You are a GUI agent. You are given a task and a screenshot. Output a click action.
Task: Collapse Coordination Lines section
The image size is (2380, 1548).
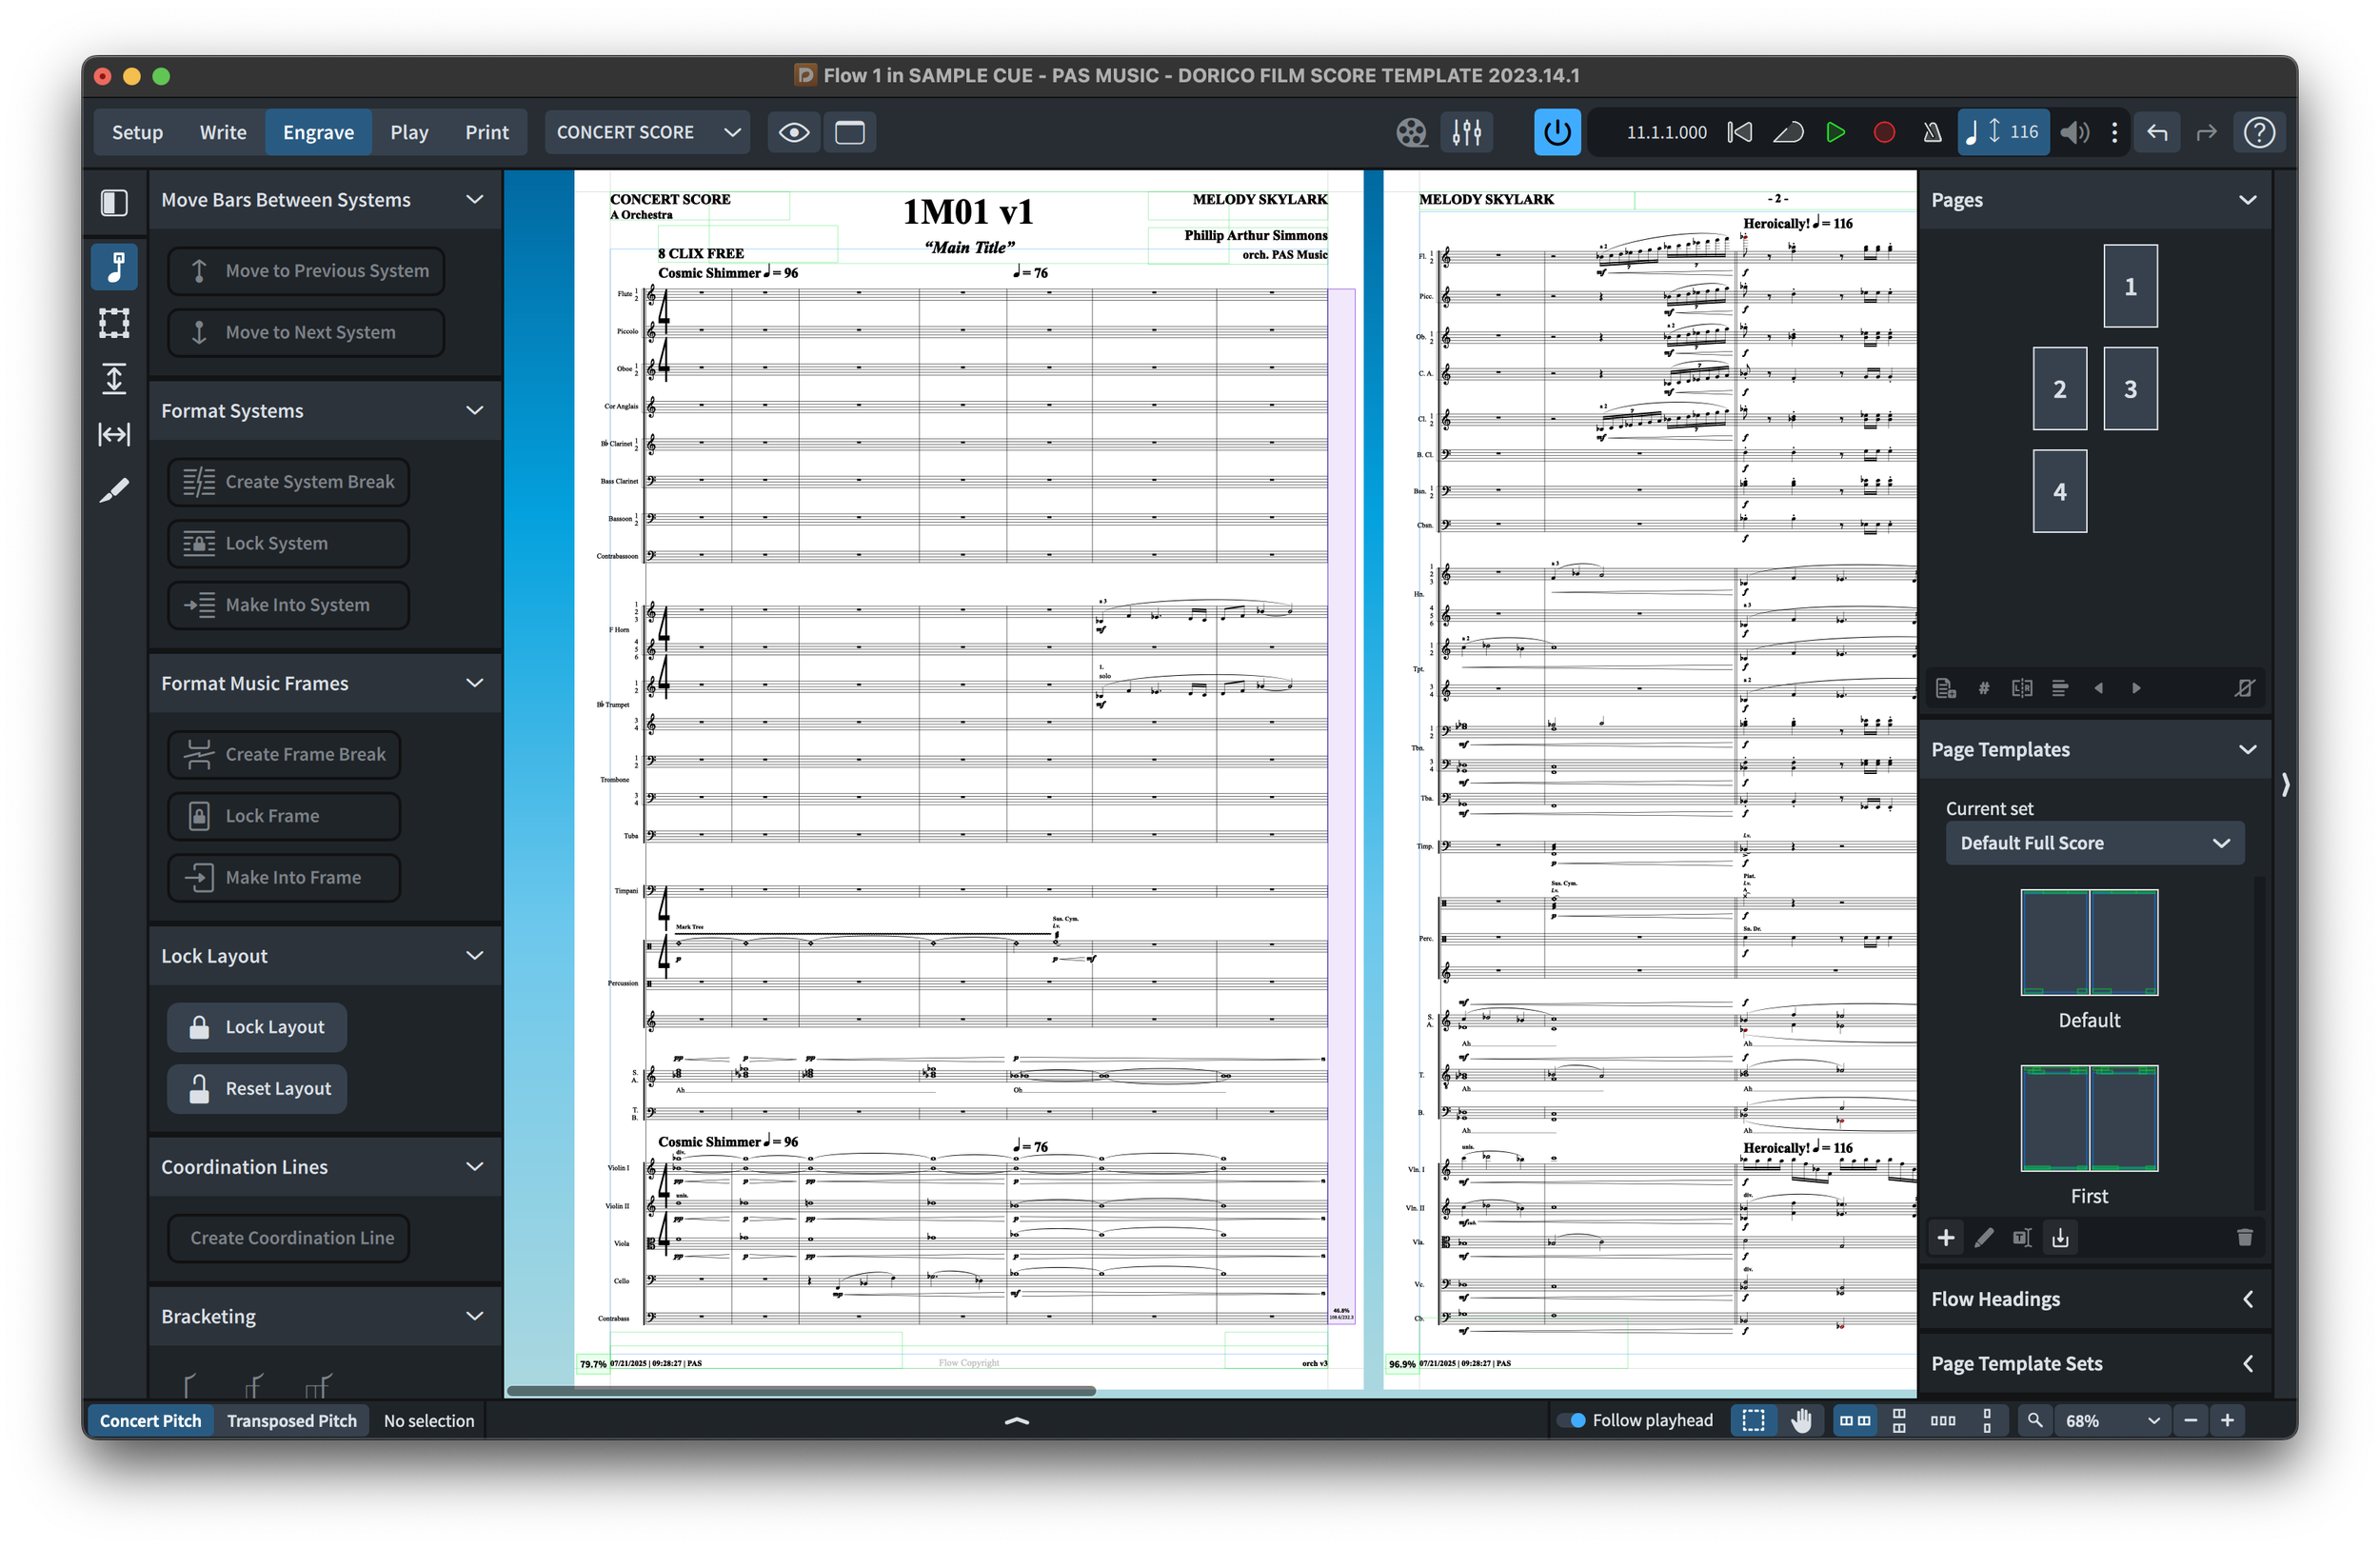(x=475, y=1167)
